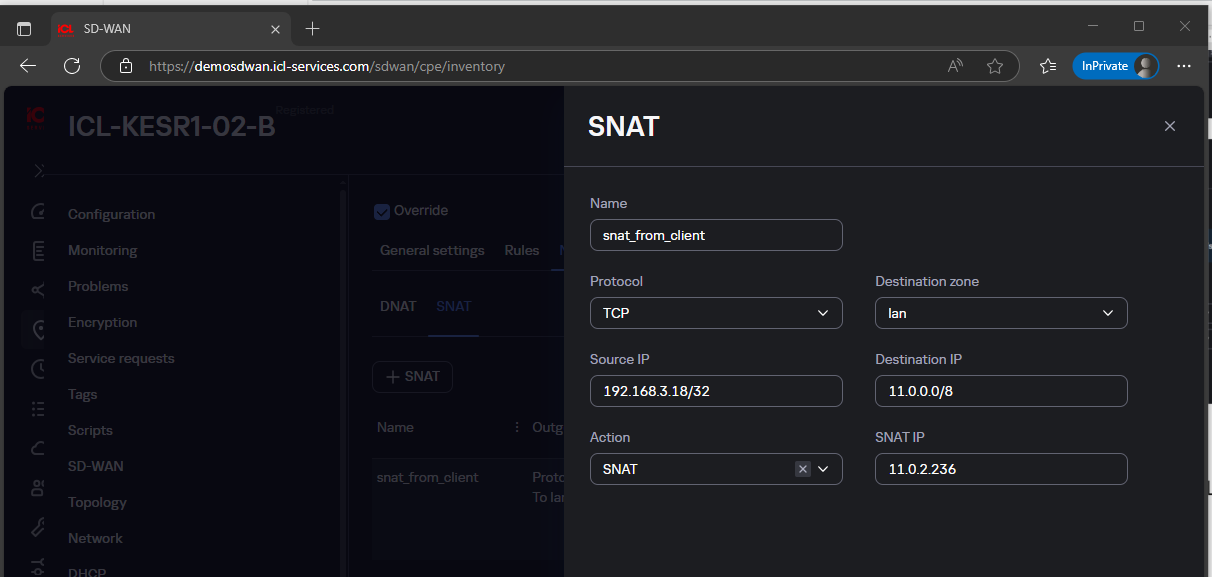
Task: Open browser settings ellipsis menu
Action: (1184, 66)
